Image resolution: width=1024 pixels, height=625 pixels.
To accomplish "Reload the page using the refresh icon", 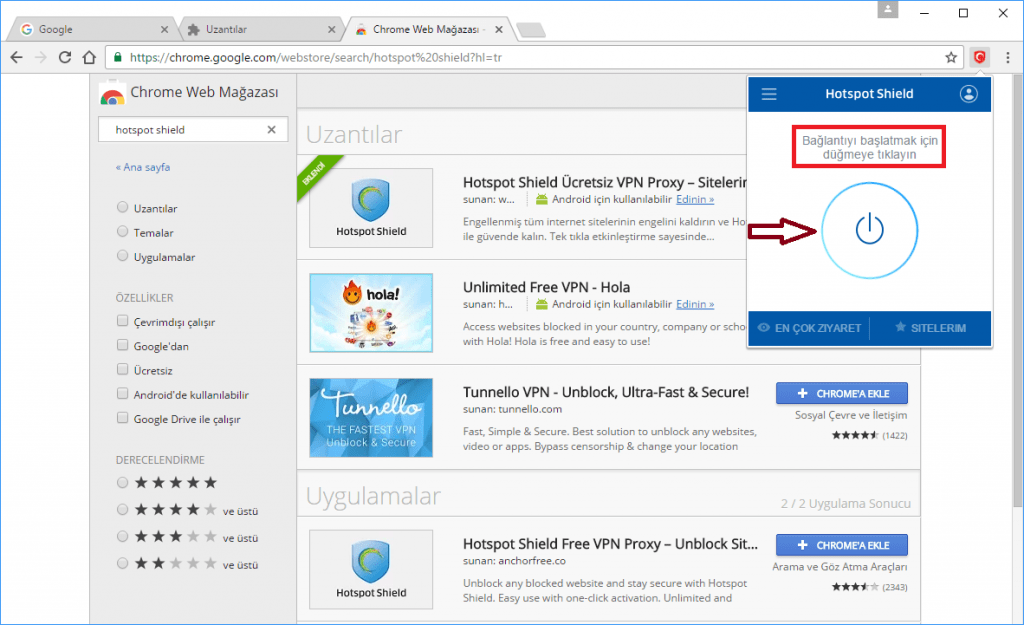I will pos(63,57).
